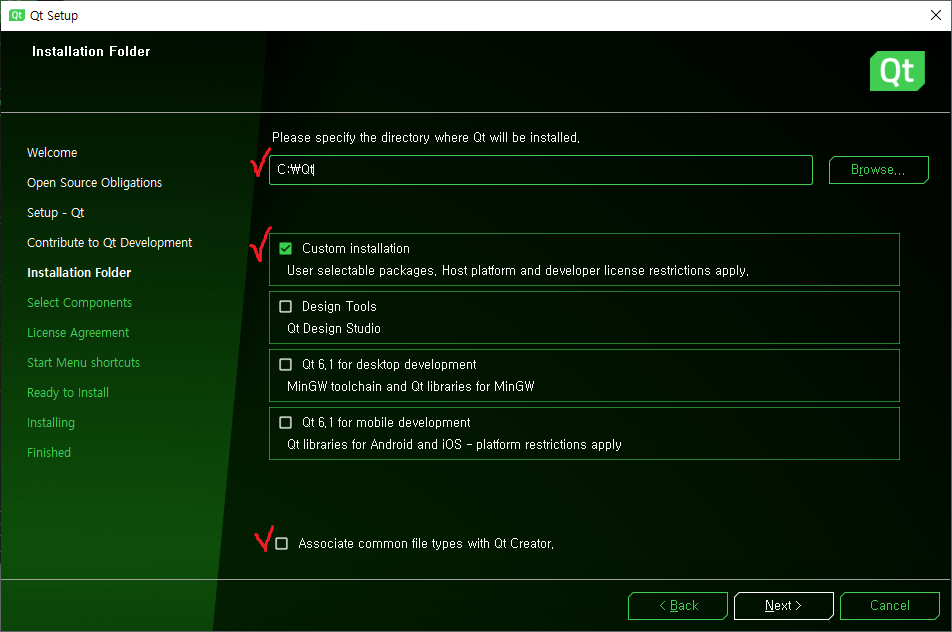Check Qt 6.1 for desktop development

(x=286, y=365)
